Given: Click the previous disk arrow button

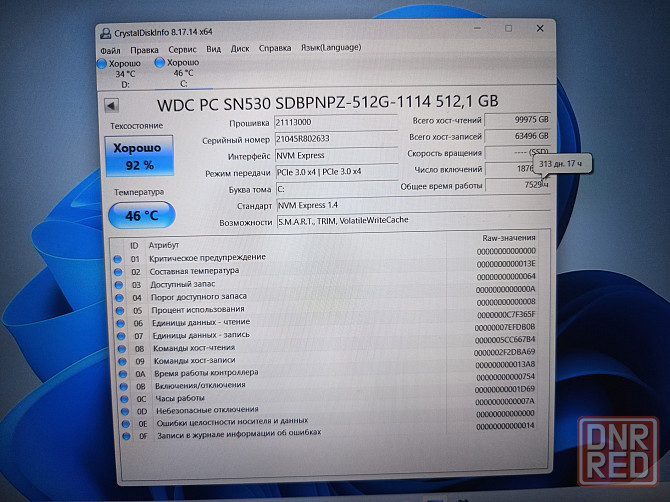Looking at the screenshot, I should 112,106.
